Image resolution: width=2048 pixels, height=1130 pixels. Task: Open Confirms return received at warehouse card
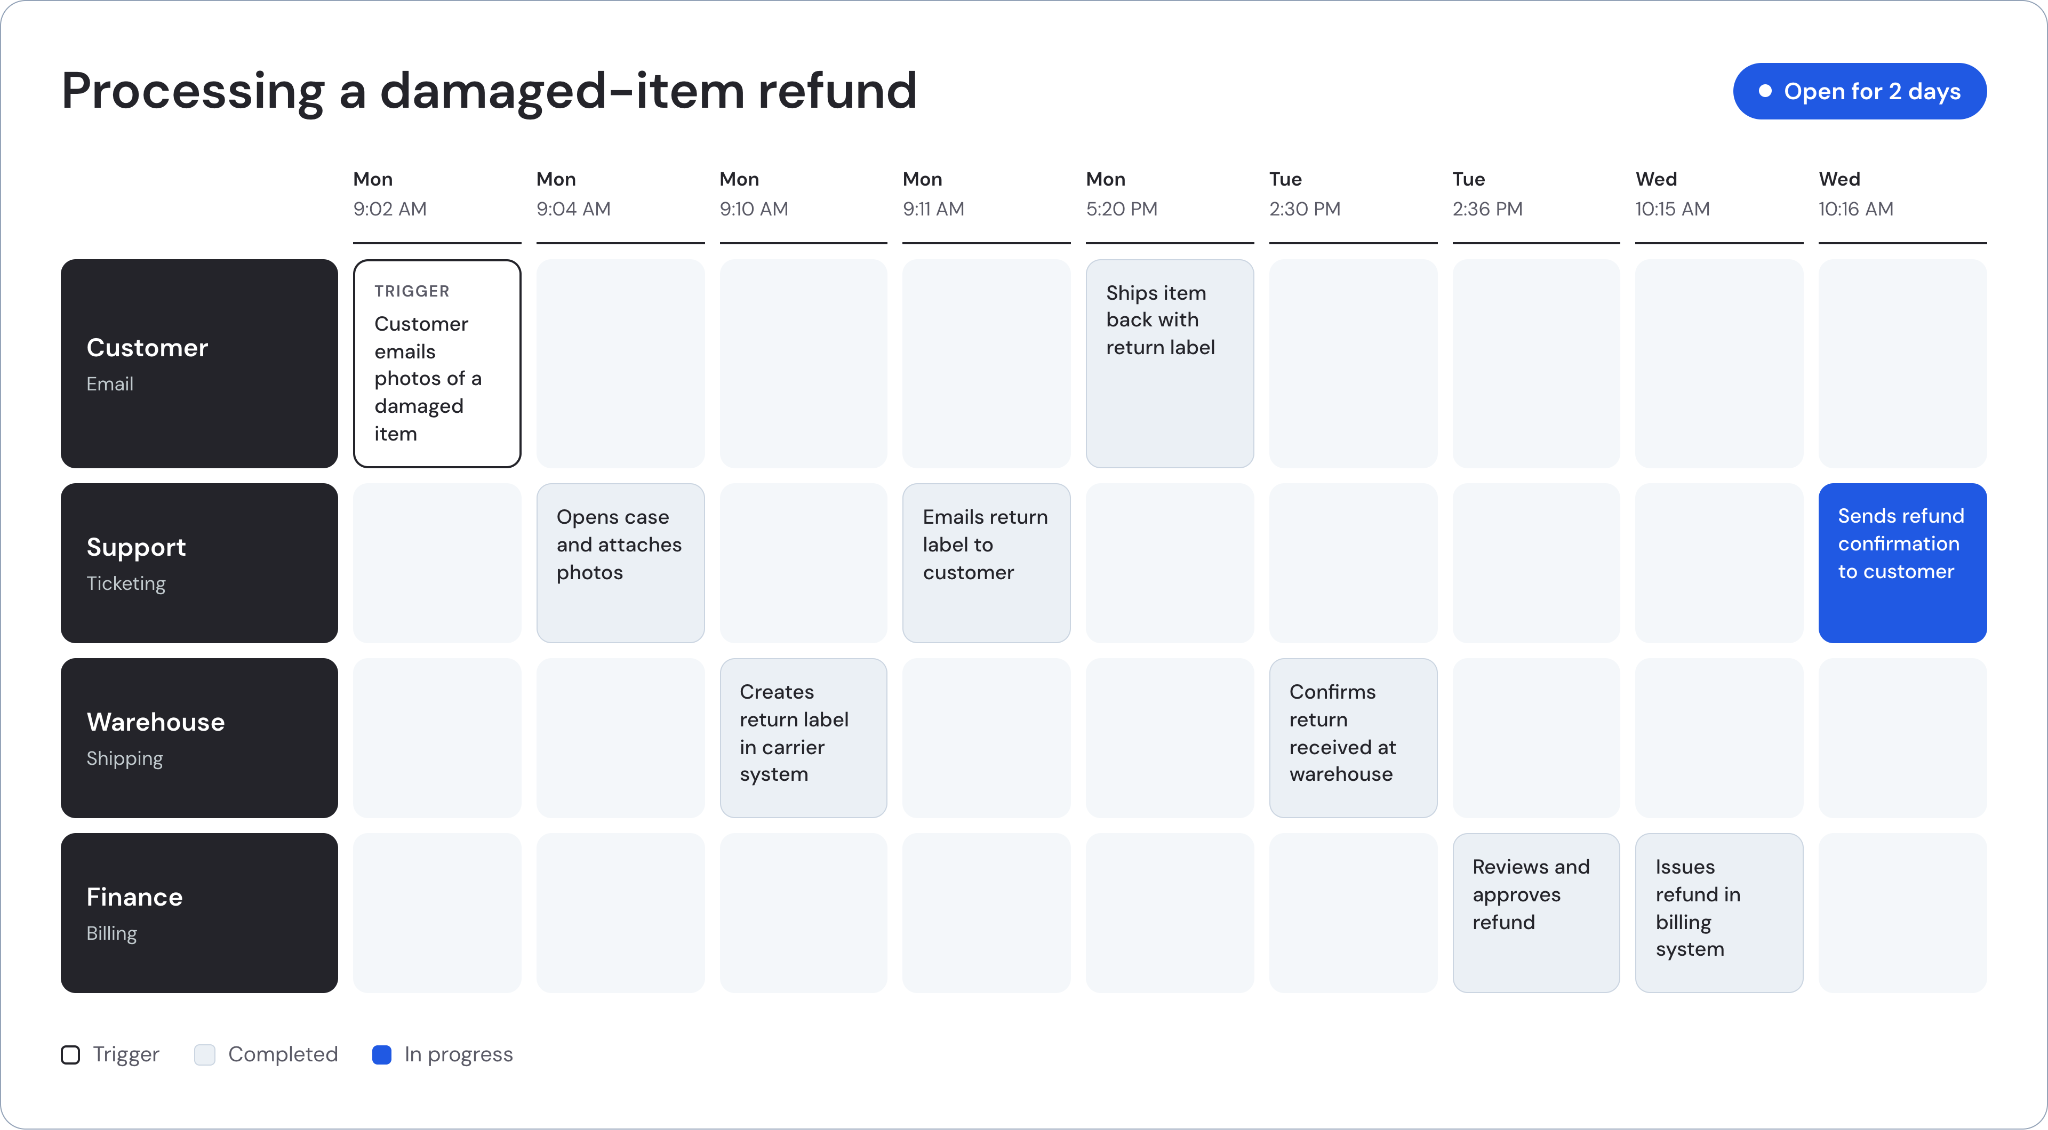click(1353, 738)
